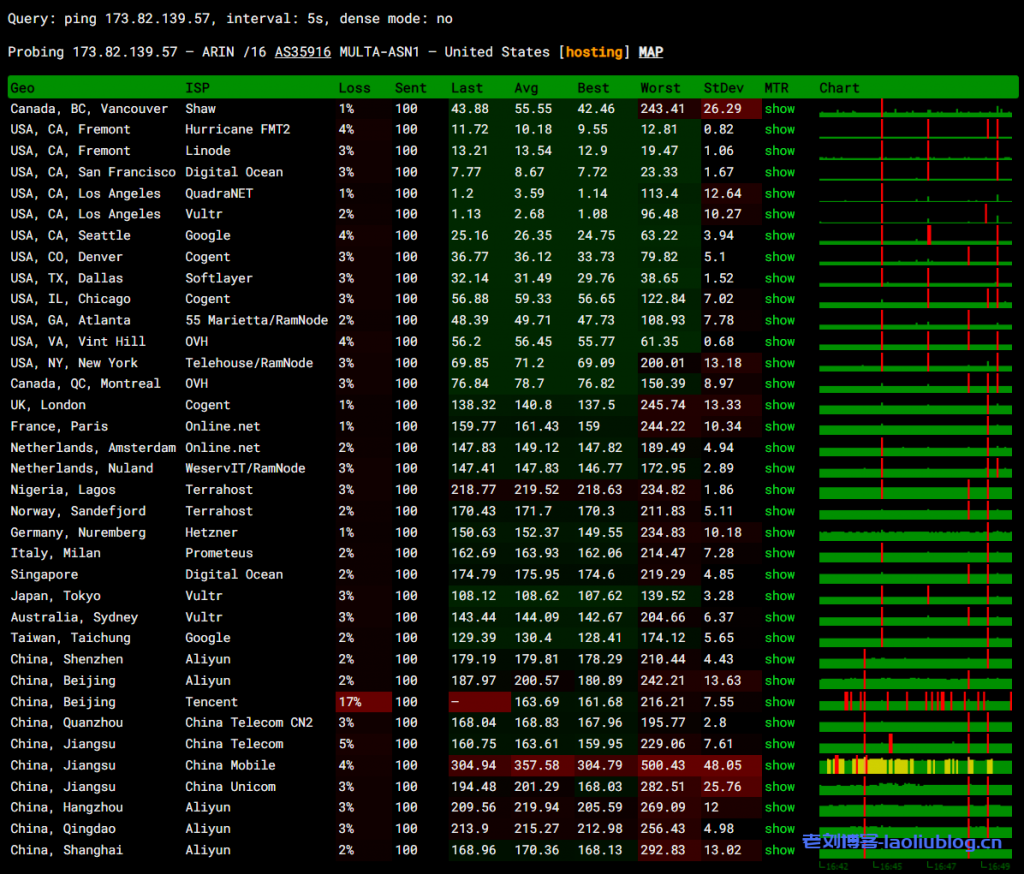Click the Worst column header
The width and height of the screenshot is (1024, 874).
tap(660, 88)
